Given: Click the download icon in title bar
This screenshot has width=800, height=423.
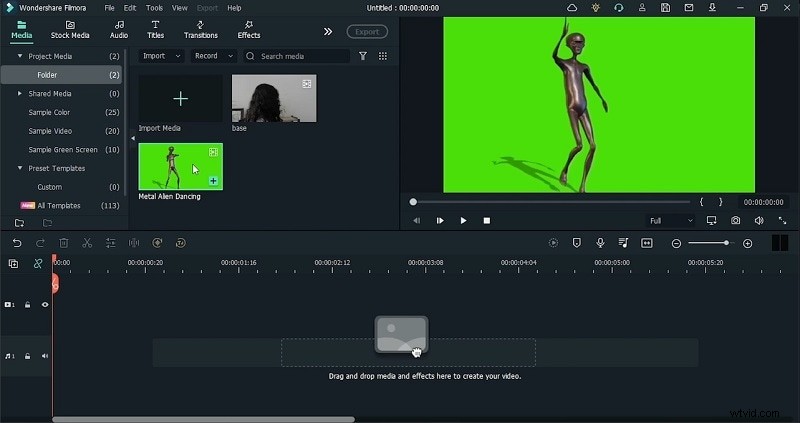Looking at the screenshot, I should tap(712, 8).
